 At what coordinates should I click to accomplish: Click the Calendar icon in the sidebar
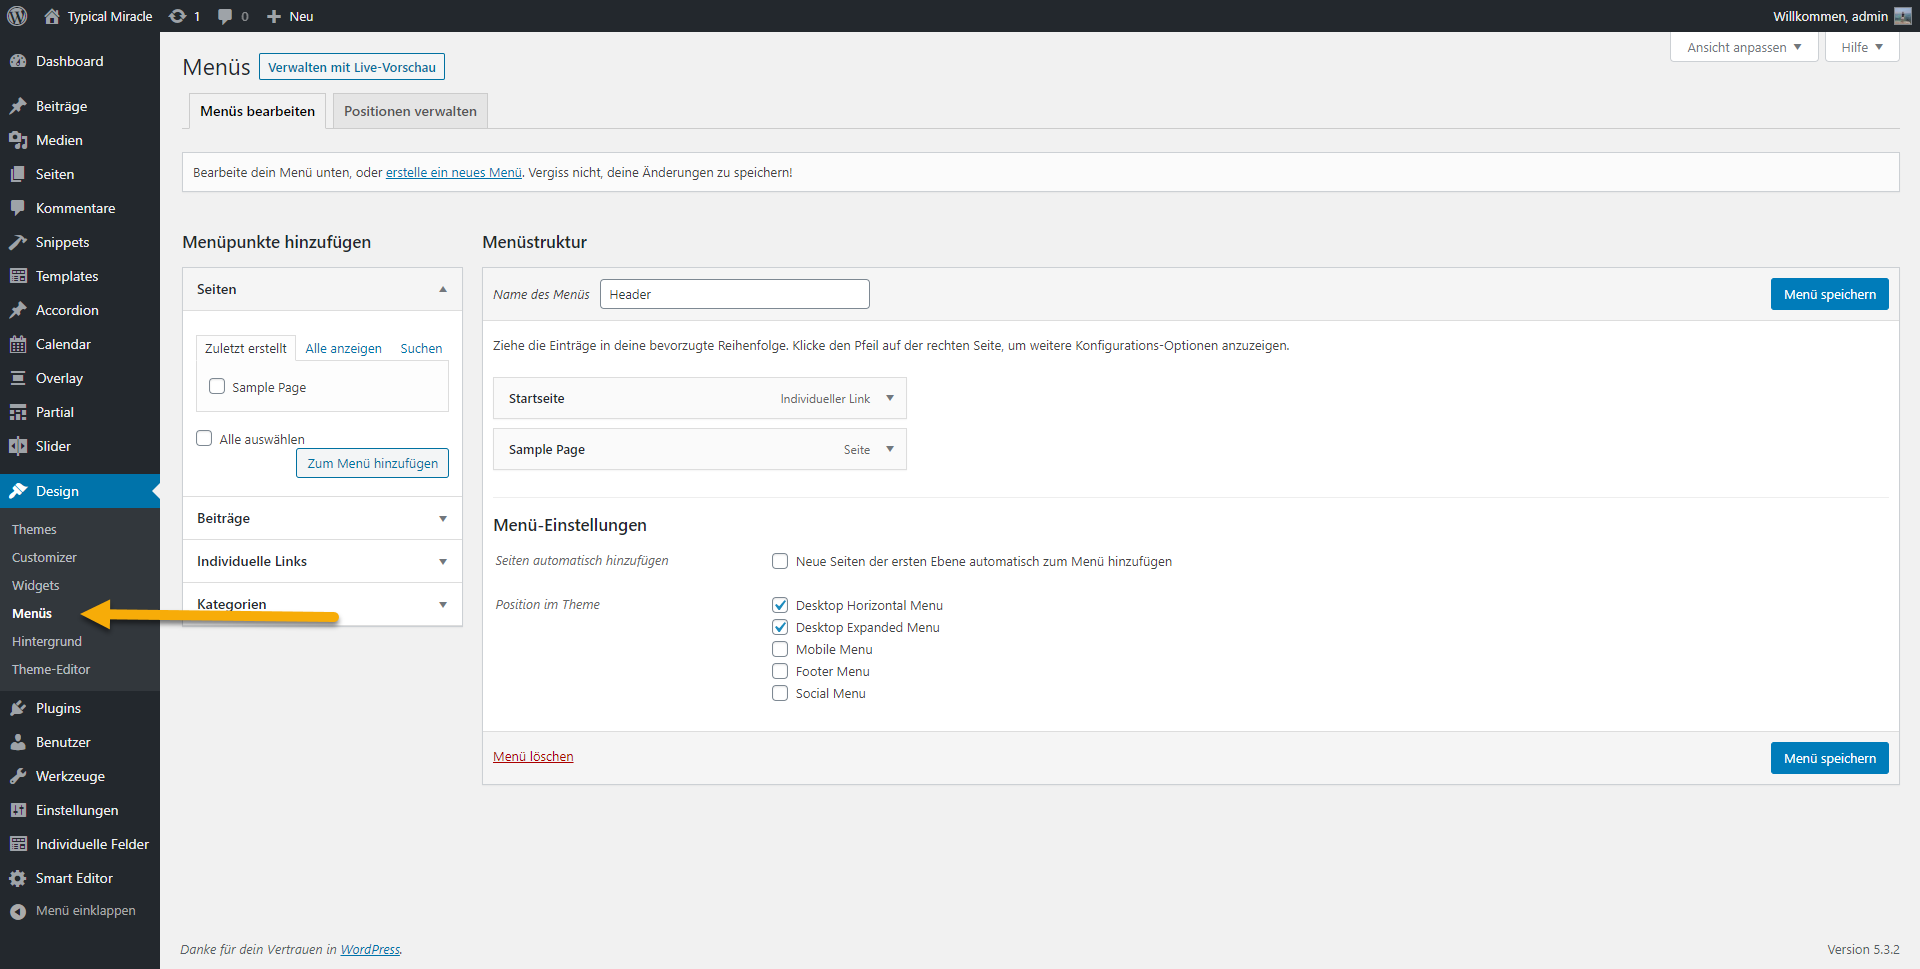(x=18, y=344)
